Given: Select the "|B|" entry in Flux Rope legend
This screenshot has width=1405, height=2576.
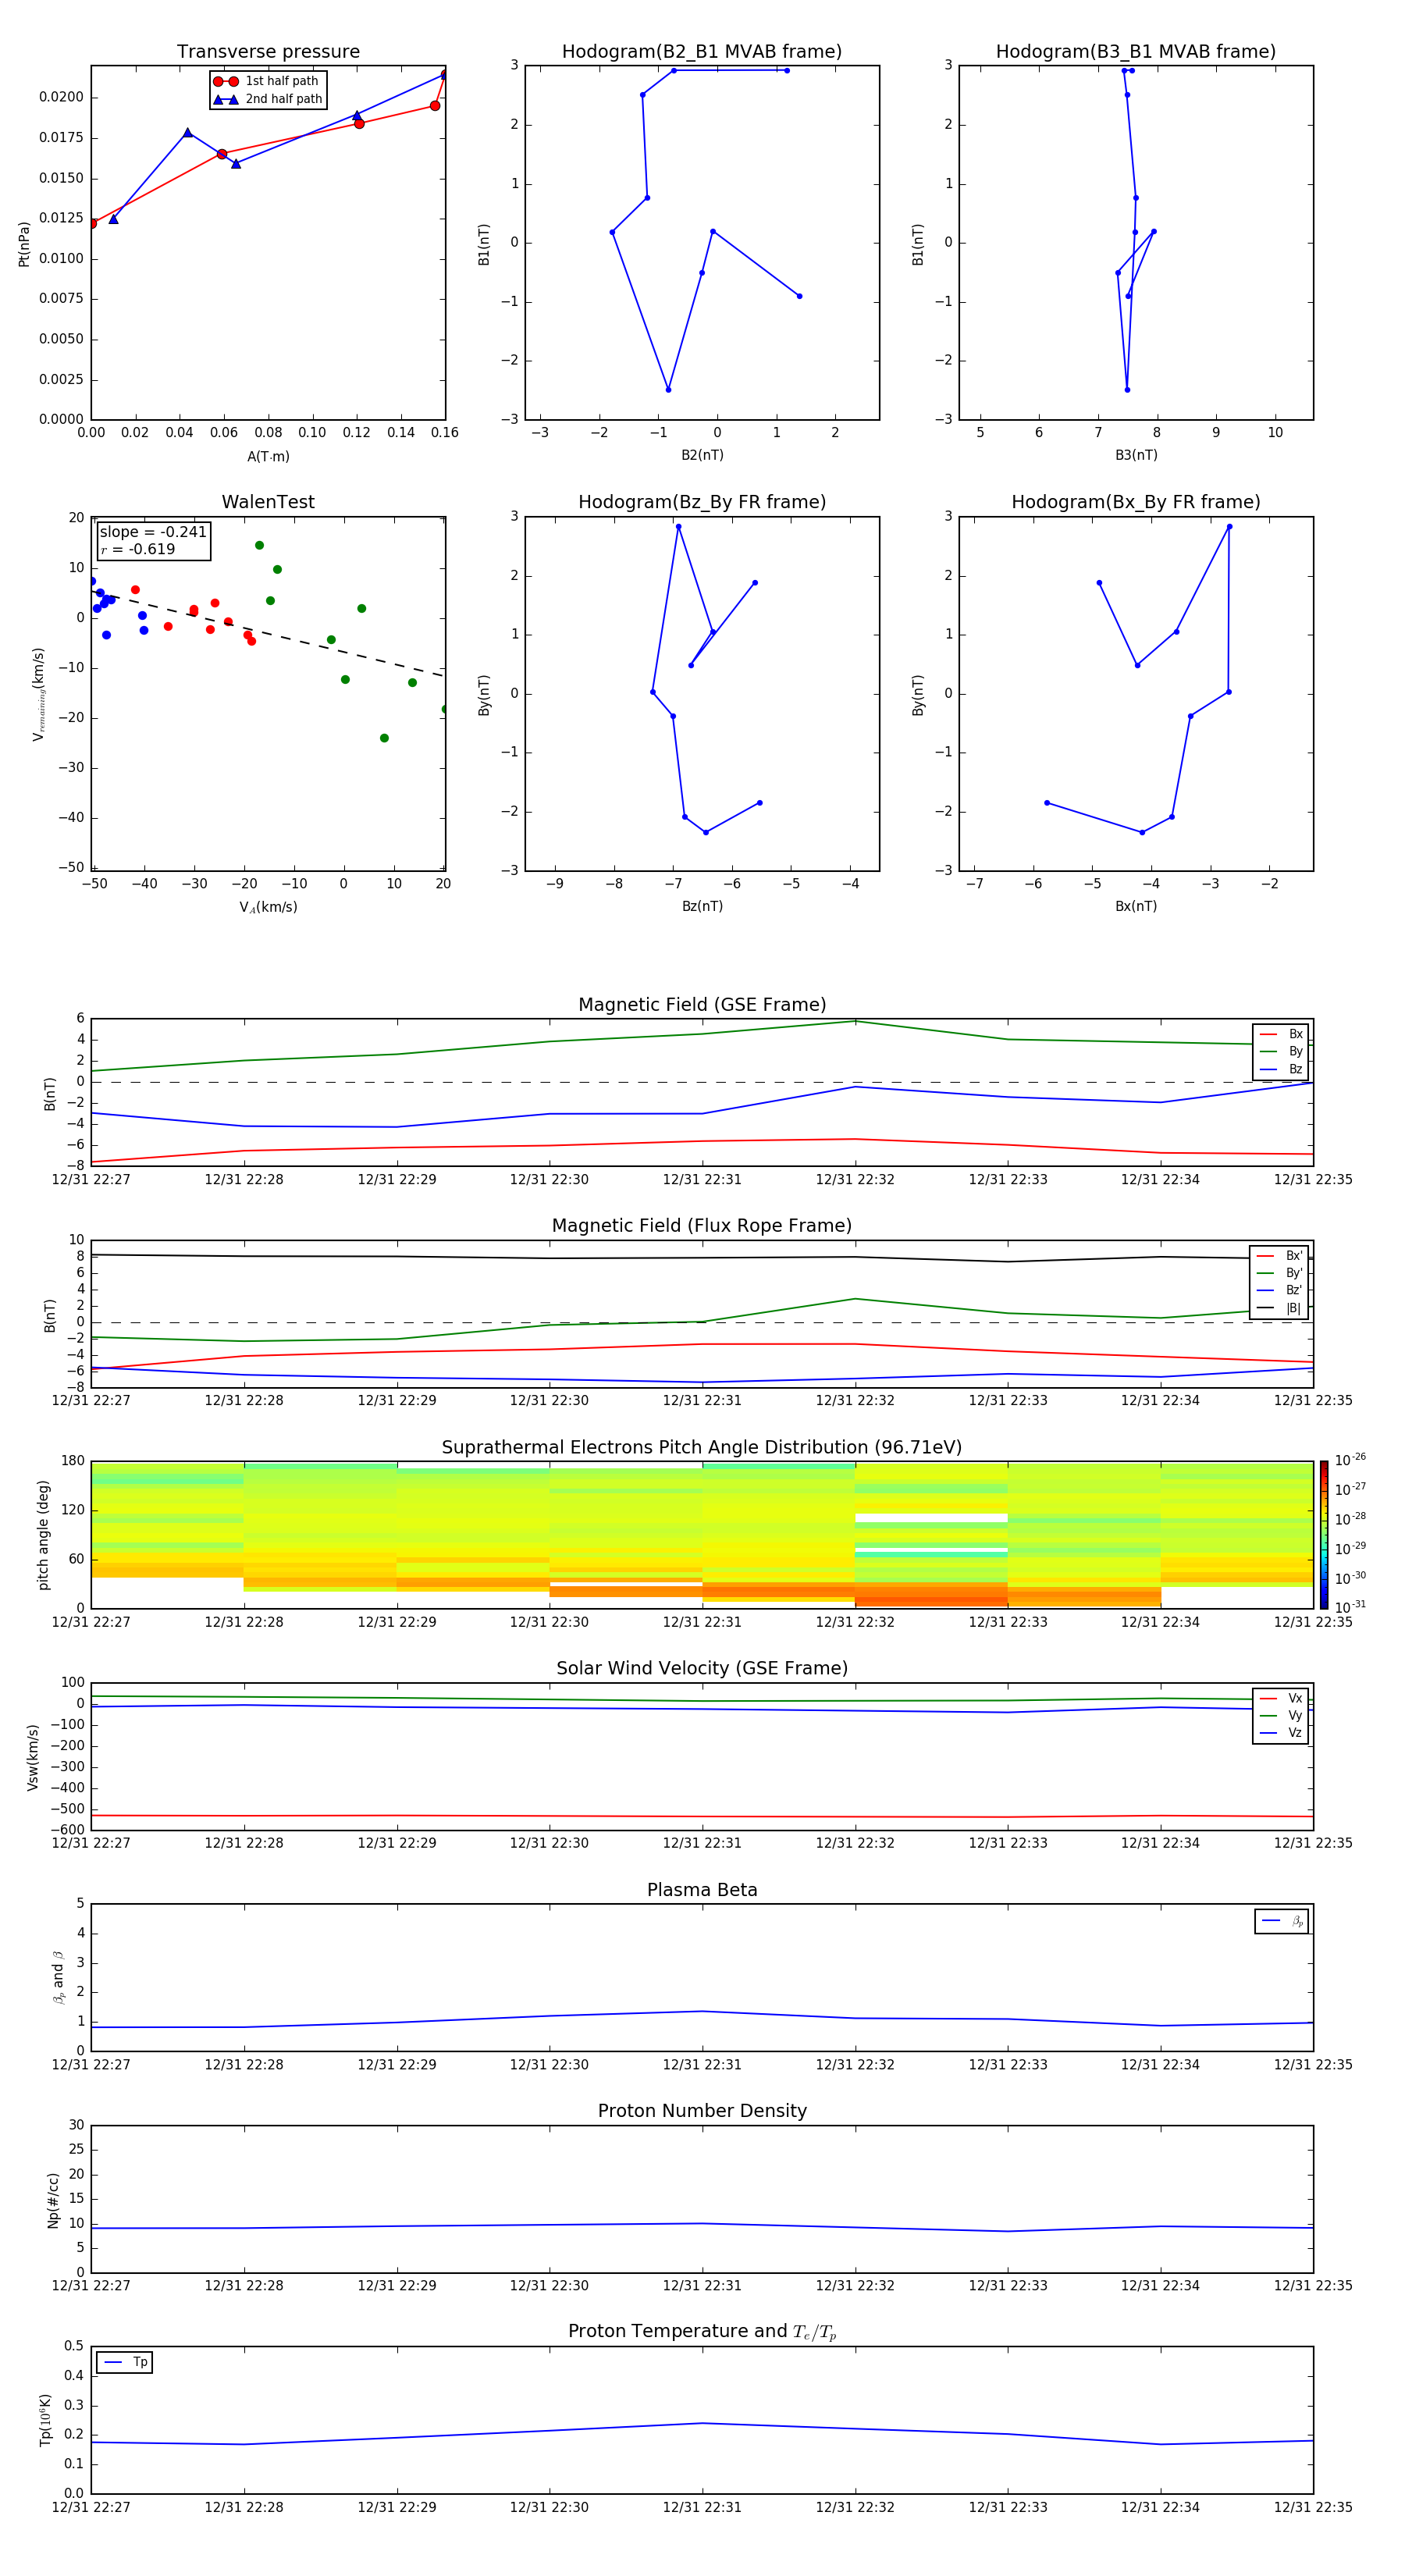Looking at the screenshot, I should point(1279,1309).
